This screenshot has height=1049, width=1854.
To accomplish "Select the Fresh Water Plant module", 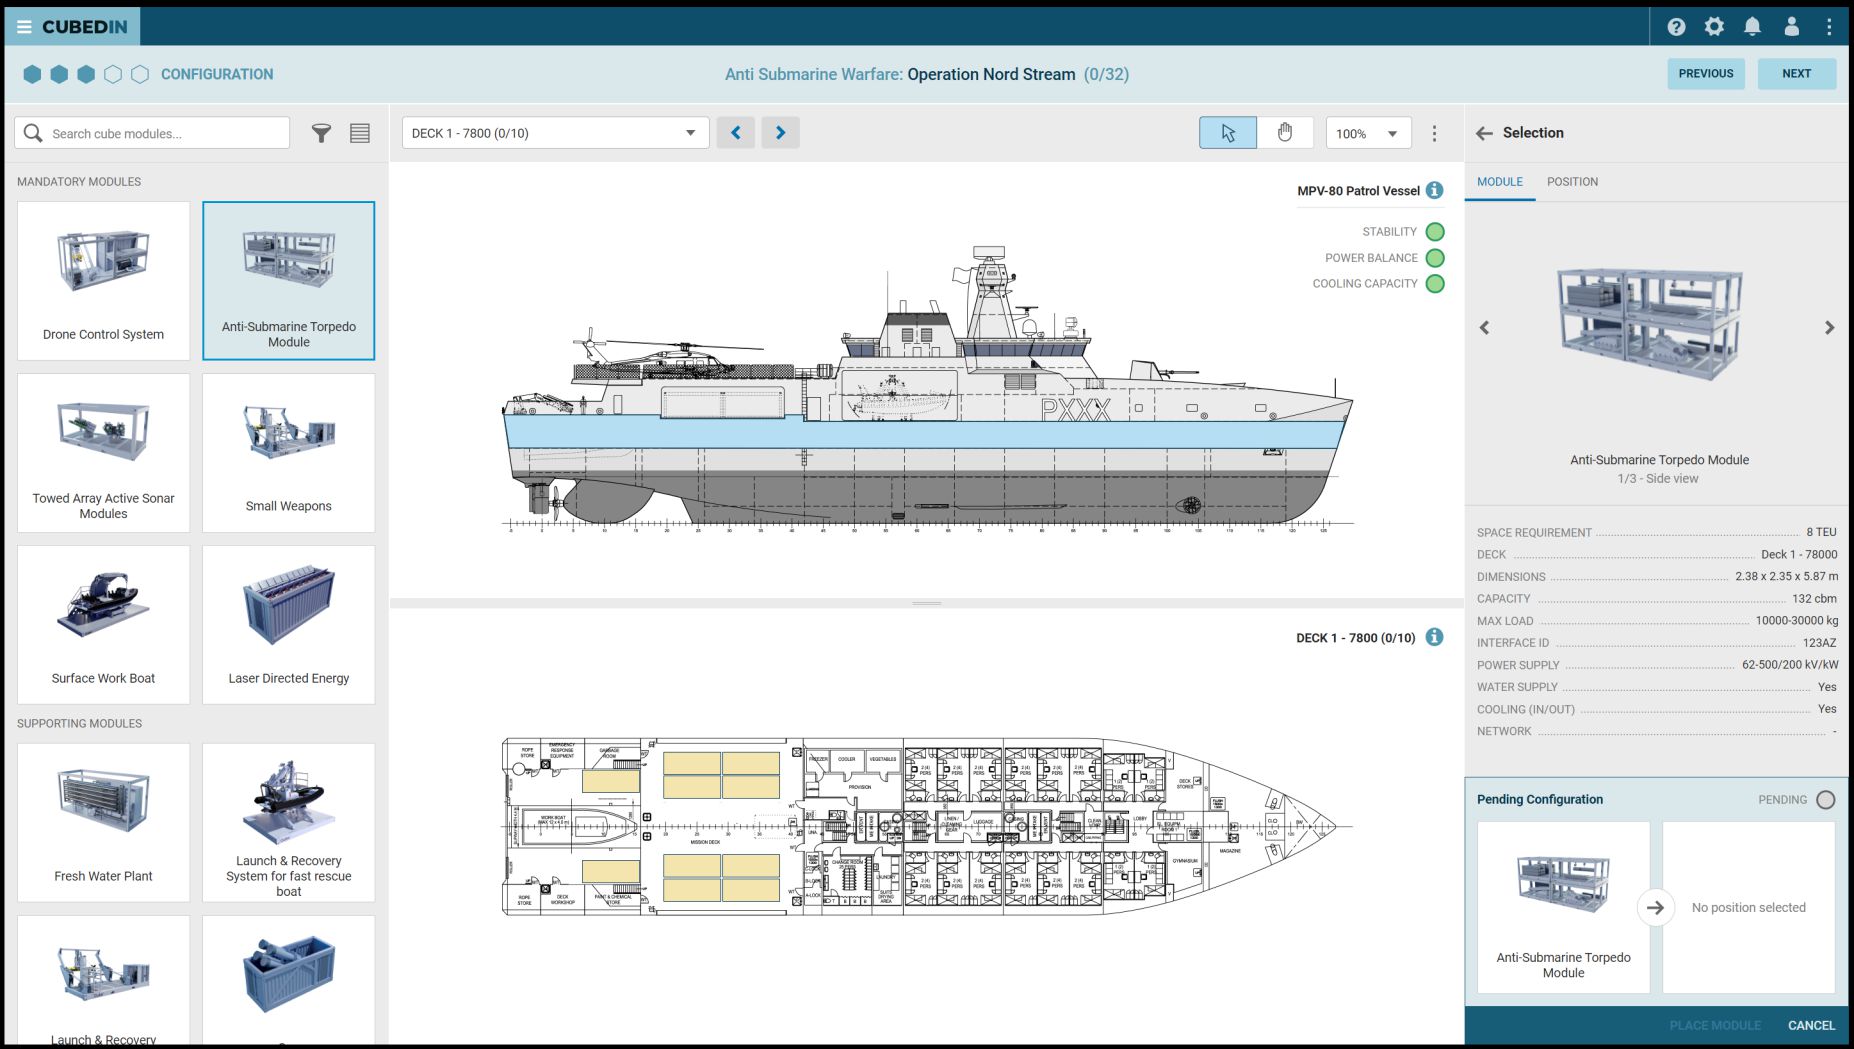I will click(103, 823).
